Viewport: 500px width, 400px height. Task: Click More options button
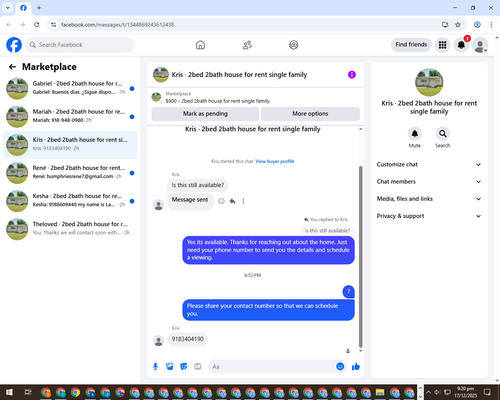pos(310,114)
